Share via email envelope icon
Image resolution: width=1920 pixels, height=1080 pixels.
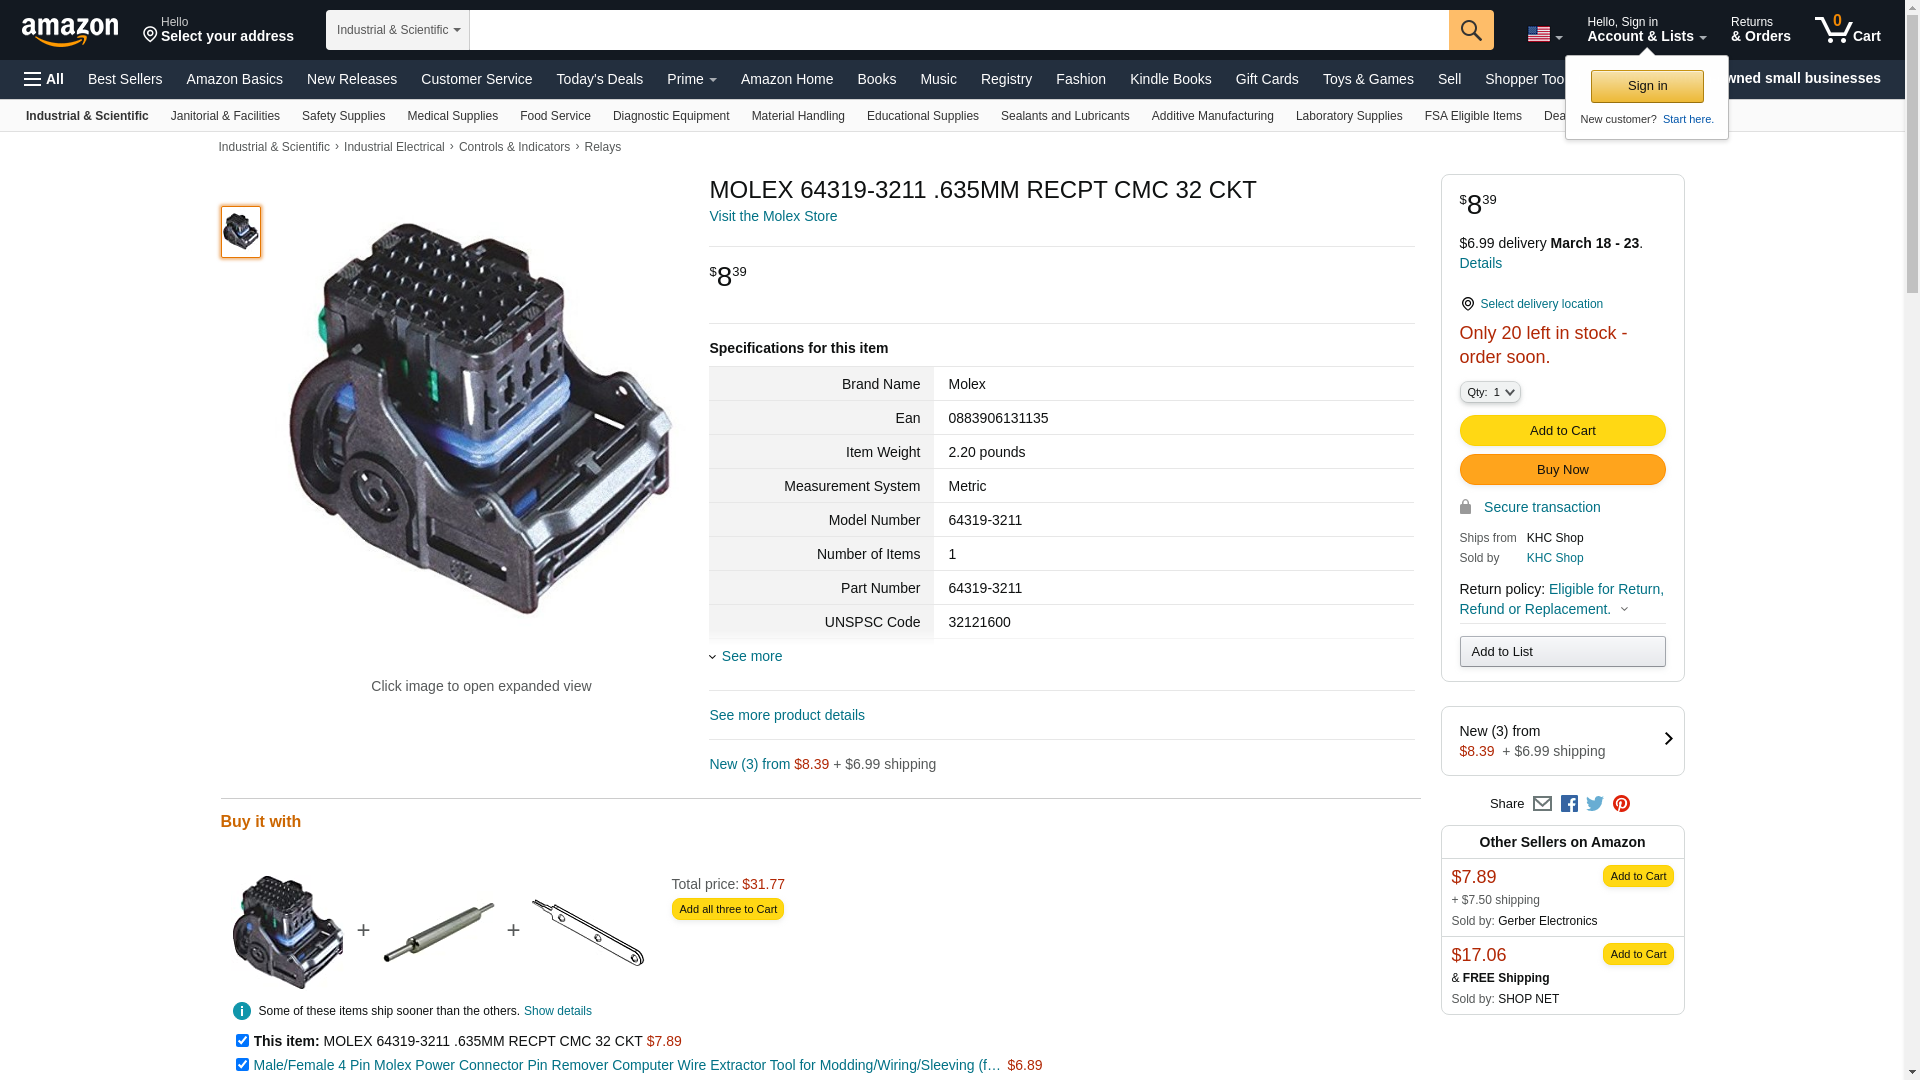pyautogui.click(x=1542, y=804)
